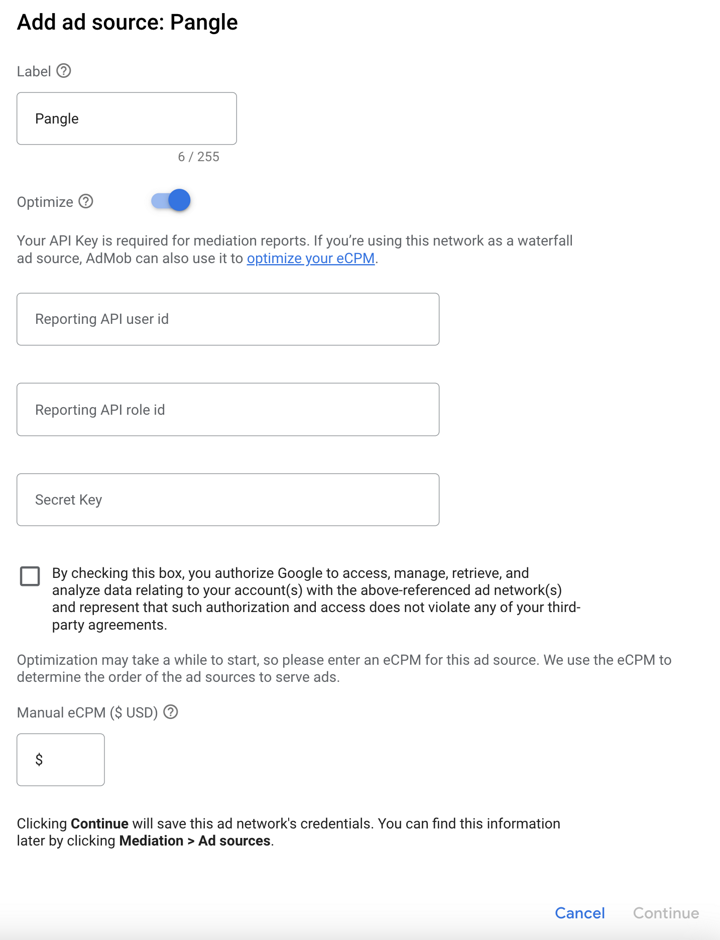Click the Manual eCPM dollar input
This screenshot has height=940, width=720.
pyautogui.click(x=60, y=759)
